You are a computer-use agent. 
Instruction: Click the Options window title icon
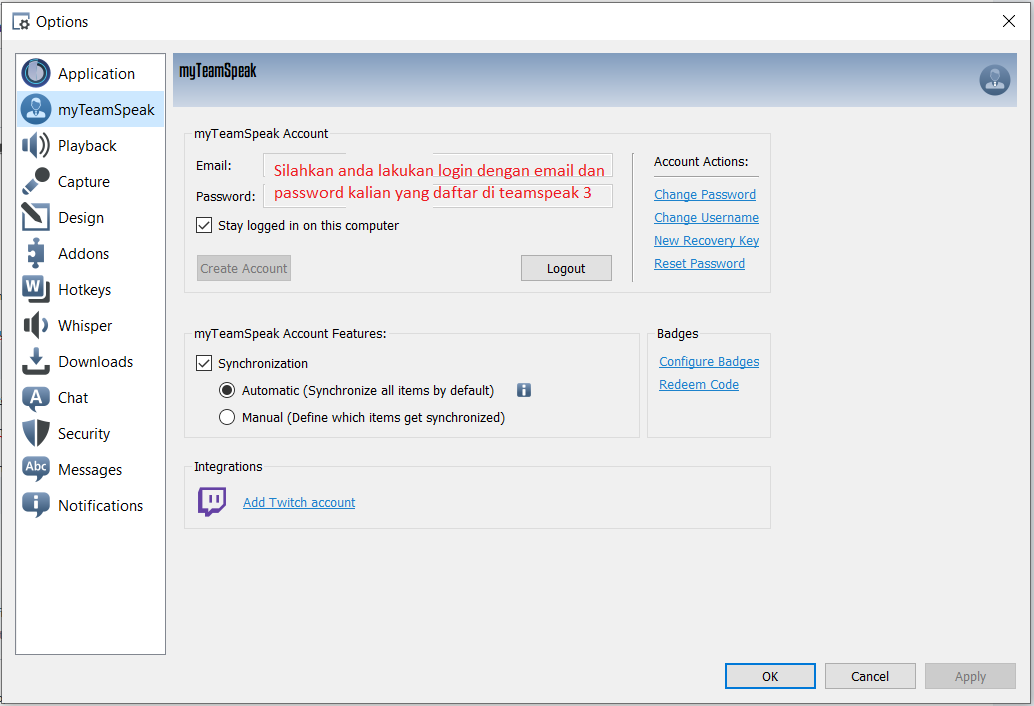click(x=20, y=22)
